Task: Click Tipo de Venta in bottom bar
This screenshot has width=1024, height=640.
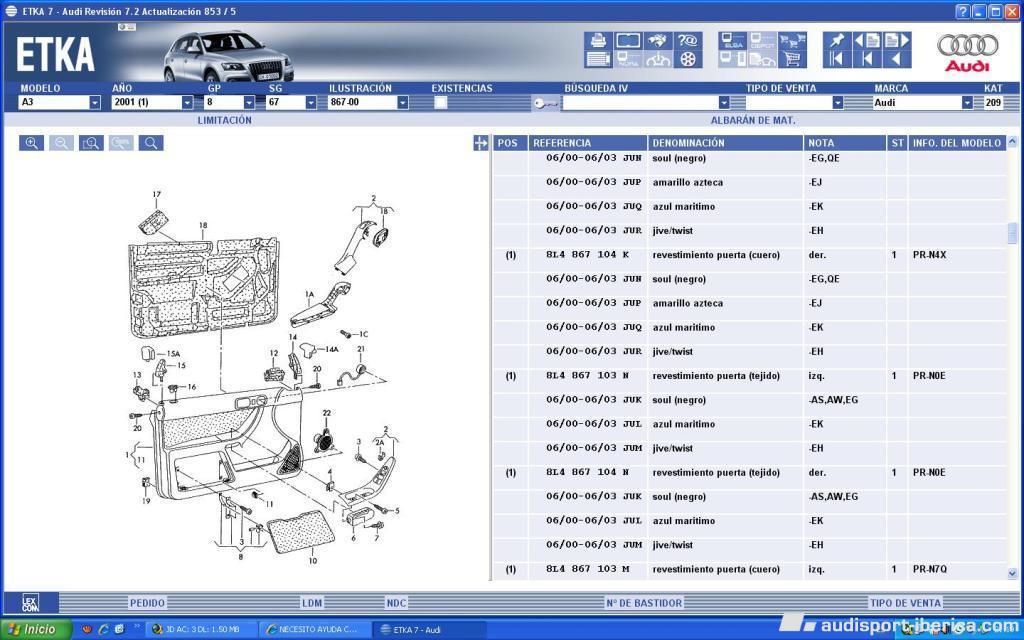Action: pos(905,603)
